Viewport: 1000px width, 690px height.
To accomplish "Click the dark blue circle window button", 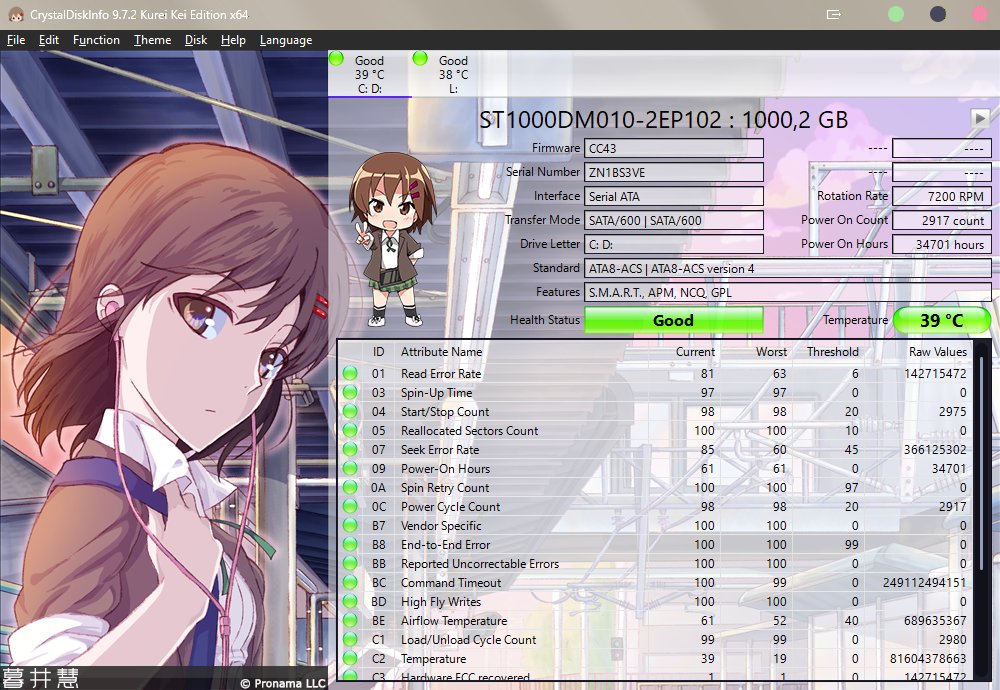I will pos(938,14).
